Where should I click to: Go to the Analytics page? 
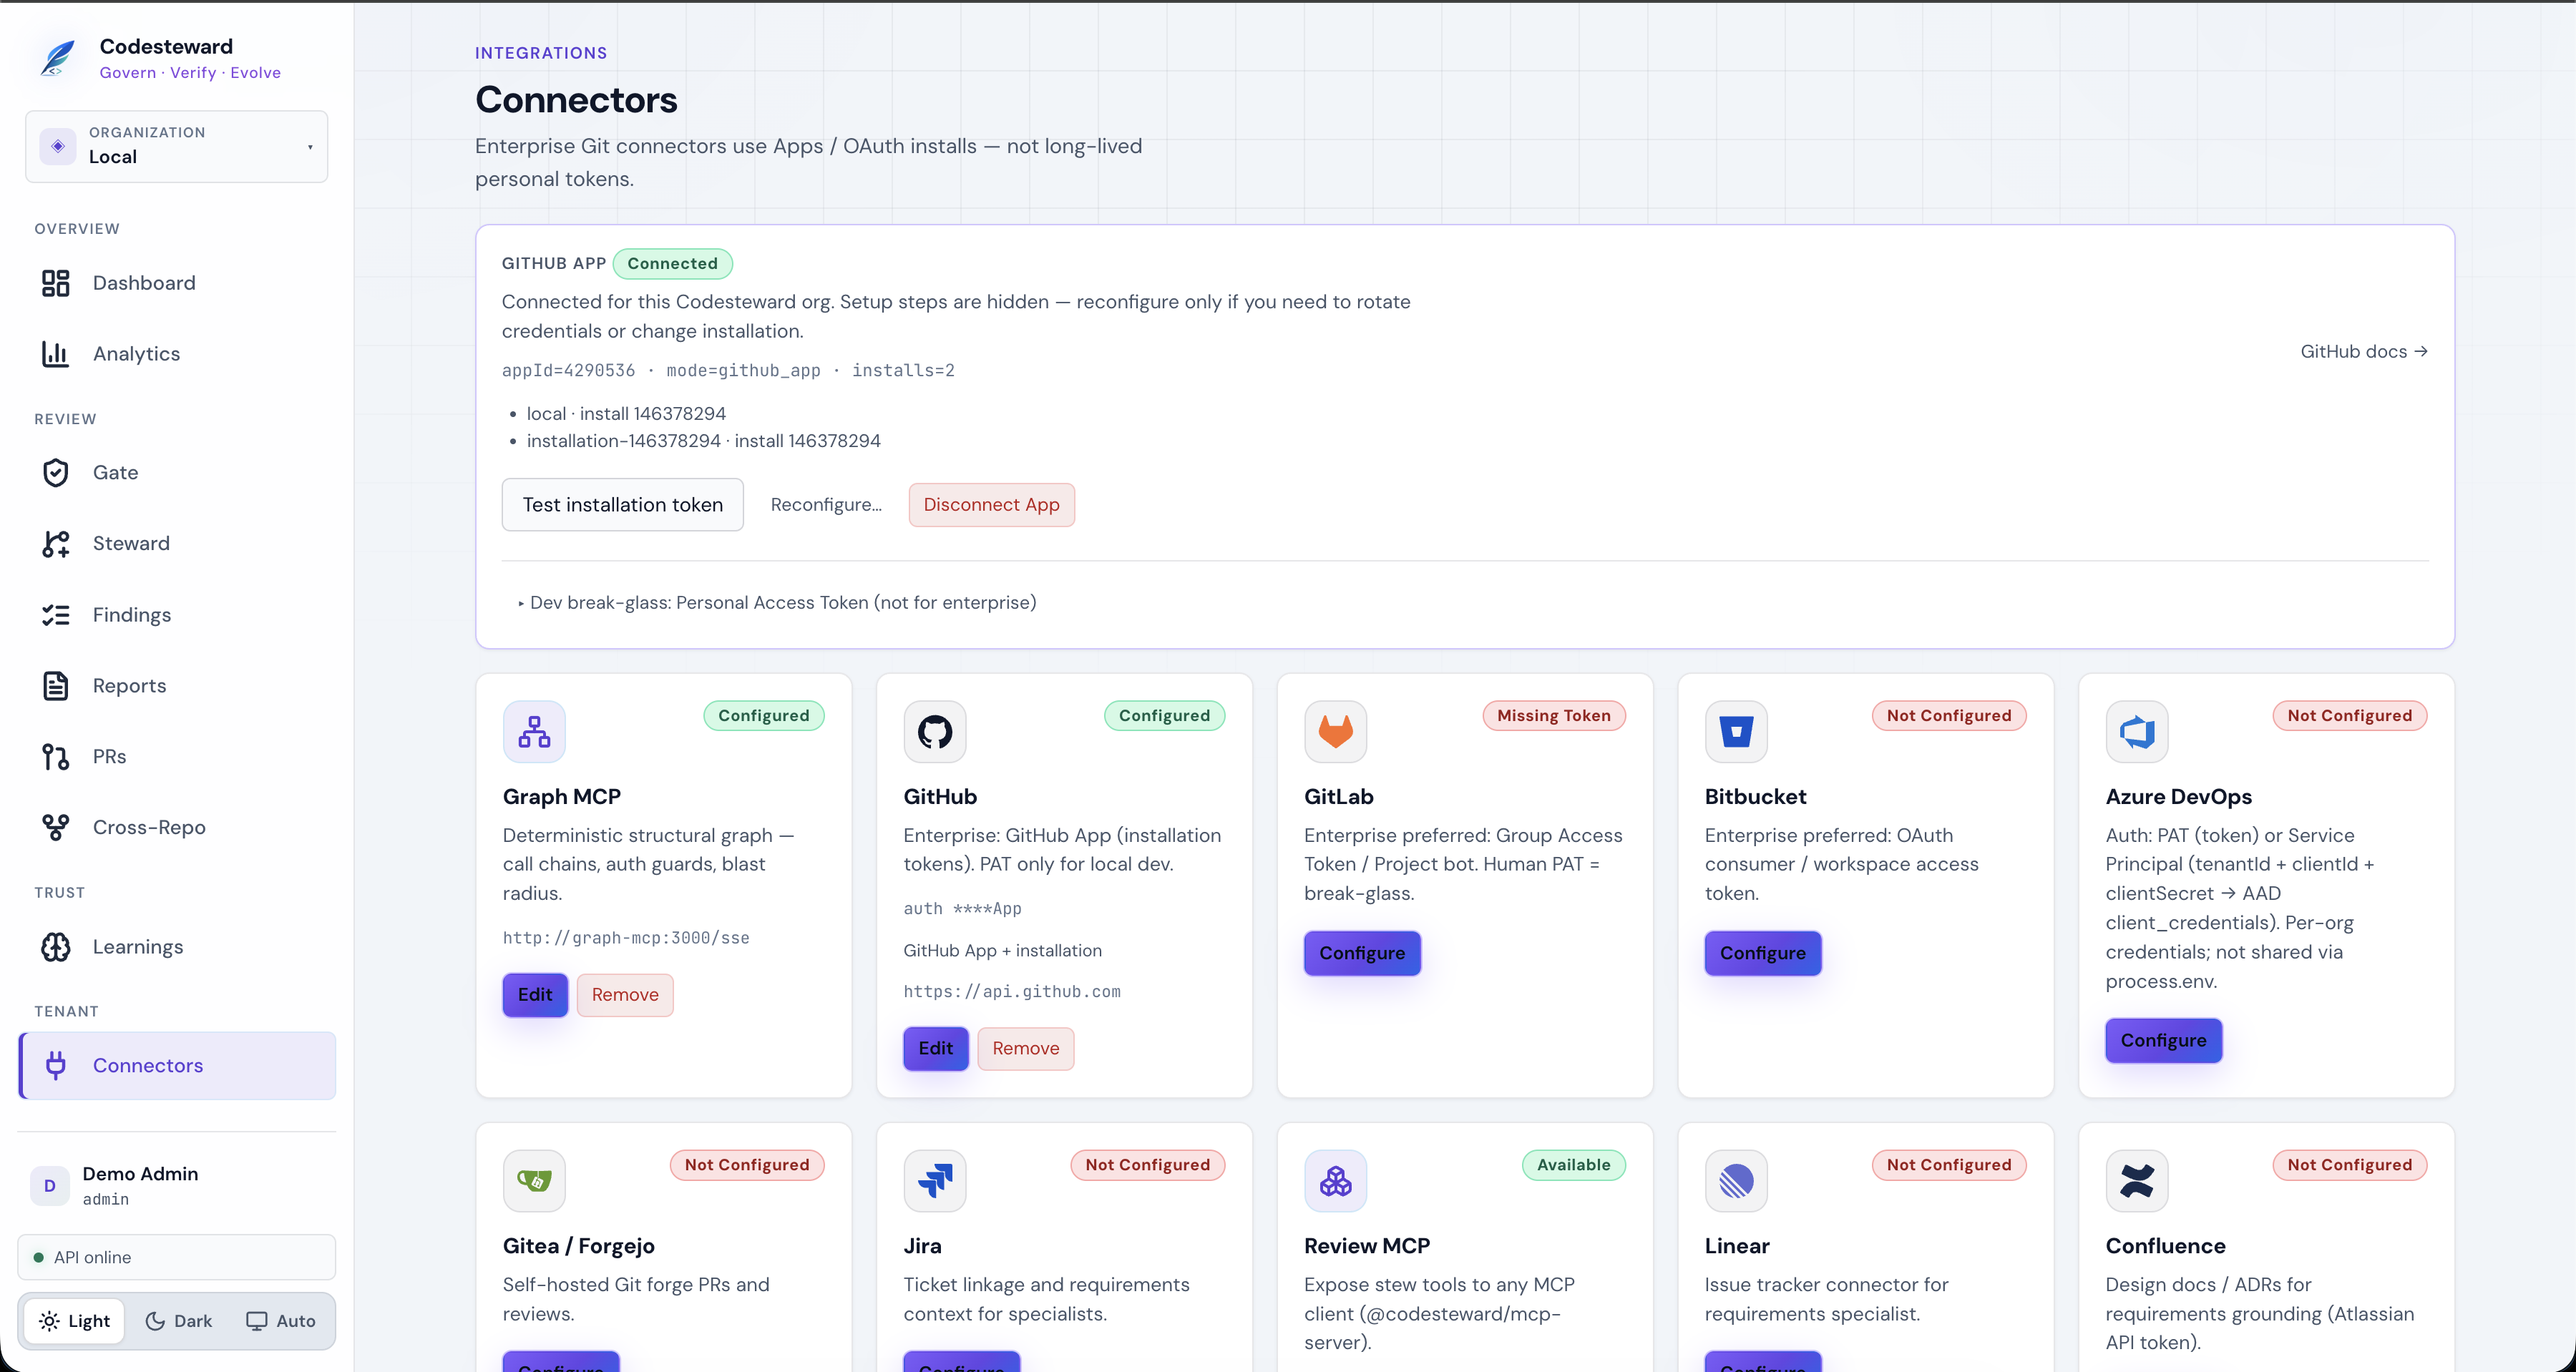click(176, 354)
